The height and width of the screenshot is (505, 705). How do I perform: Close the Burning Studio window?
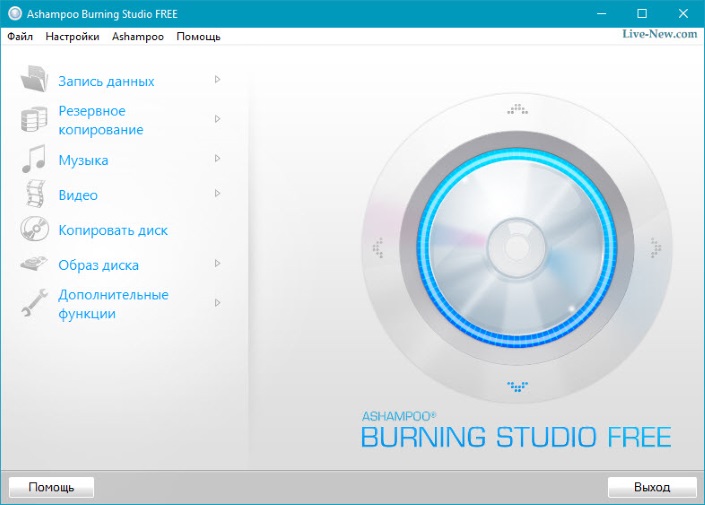point(683,14)
